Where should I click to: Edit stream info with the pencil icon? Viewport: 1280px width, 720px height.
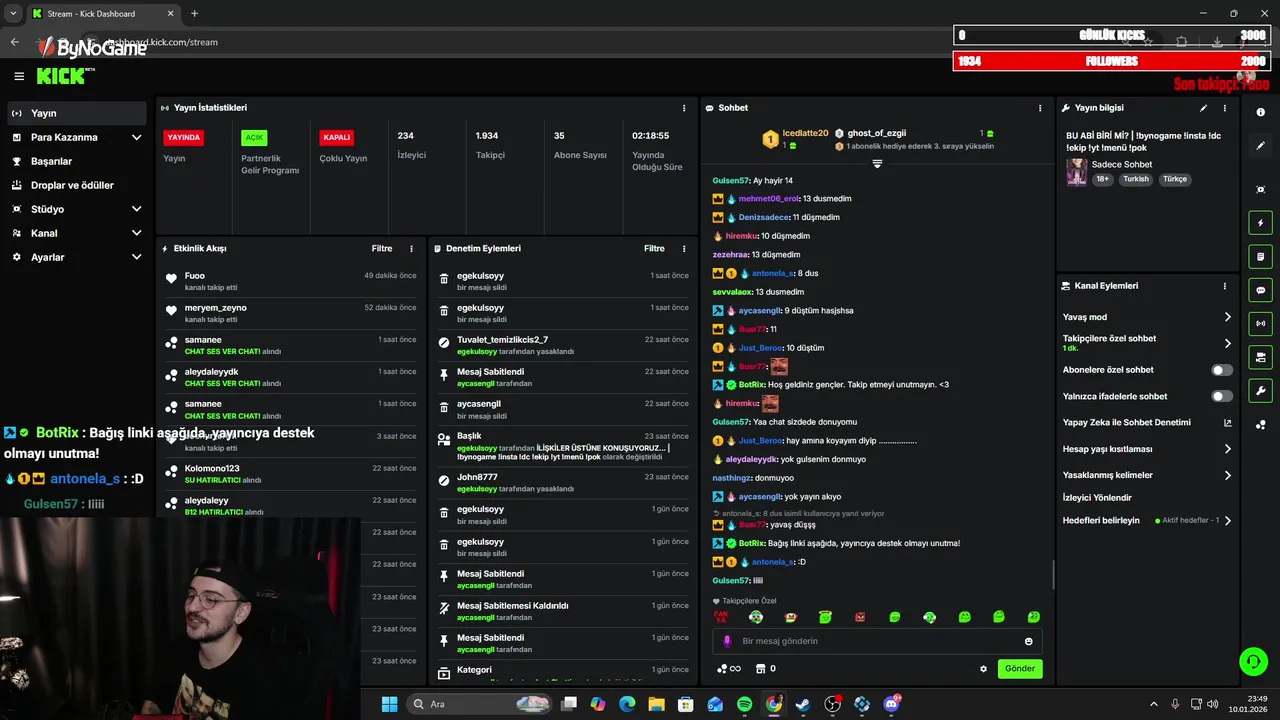click(1203, 108)
